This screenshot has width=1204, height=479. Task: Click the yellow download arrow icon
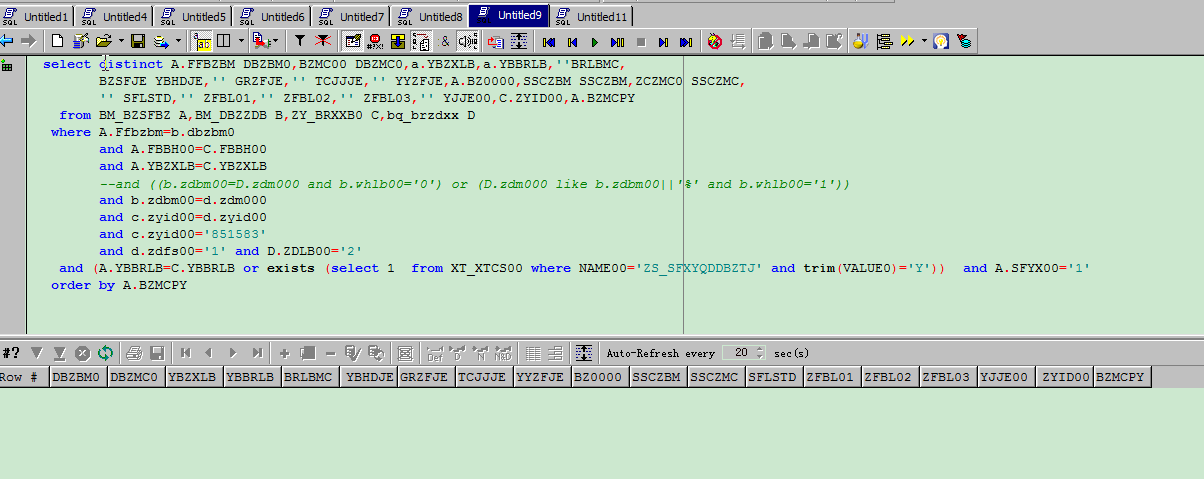pyautogui.click(x=398, y=41)
